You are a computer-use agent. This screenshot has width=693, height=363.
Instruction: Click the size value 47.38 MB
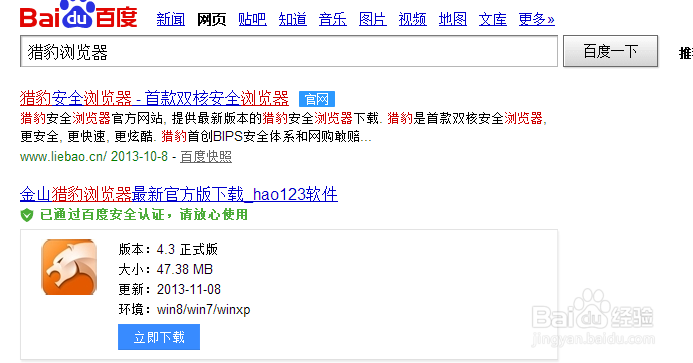(185, 269)
